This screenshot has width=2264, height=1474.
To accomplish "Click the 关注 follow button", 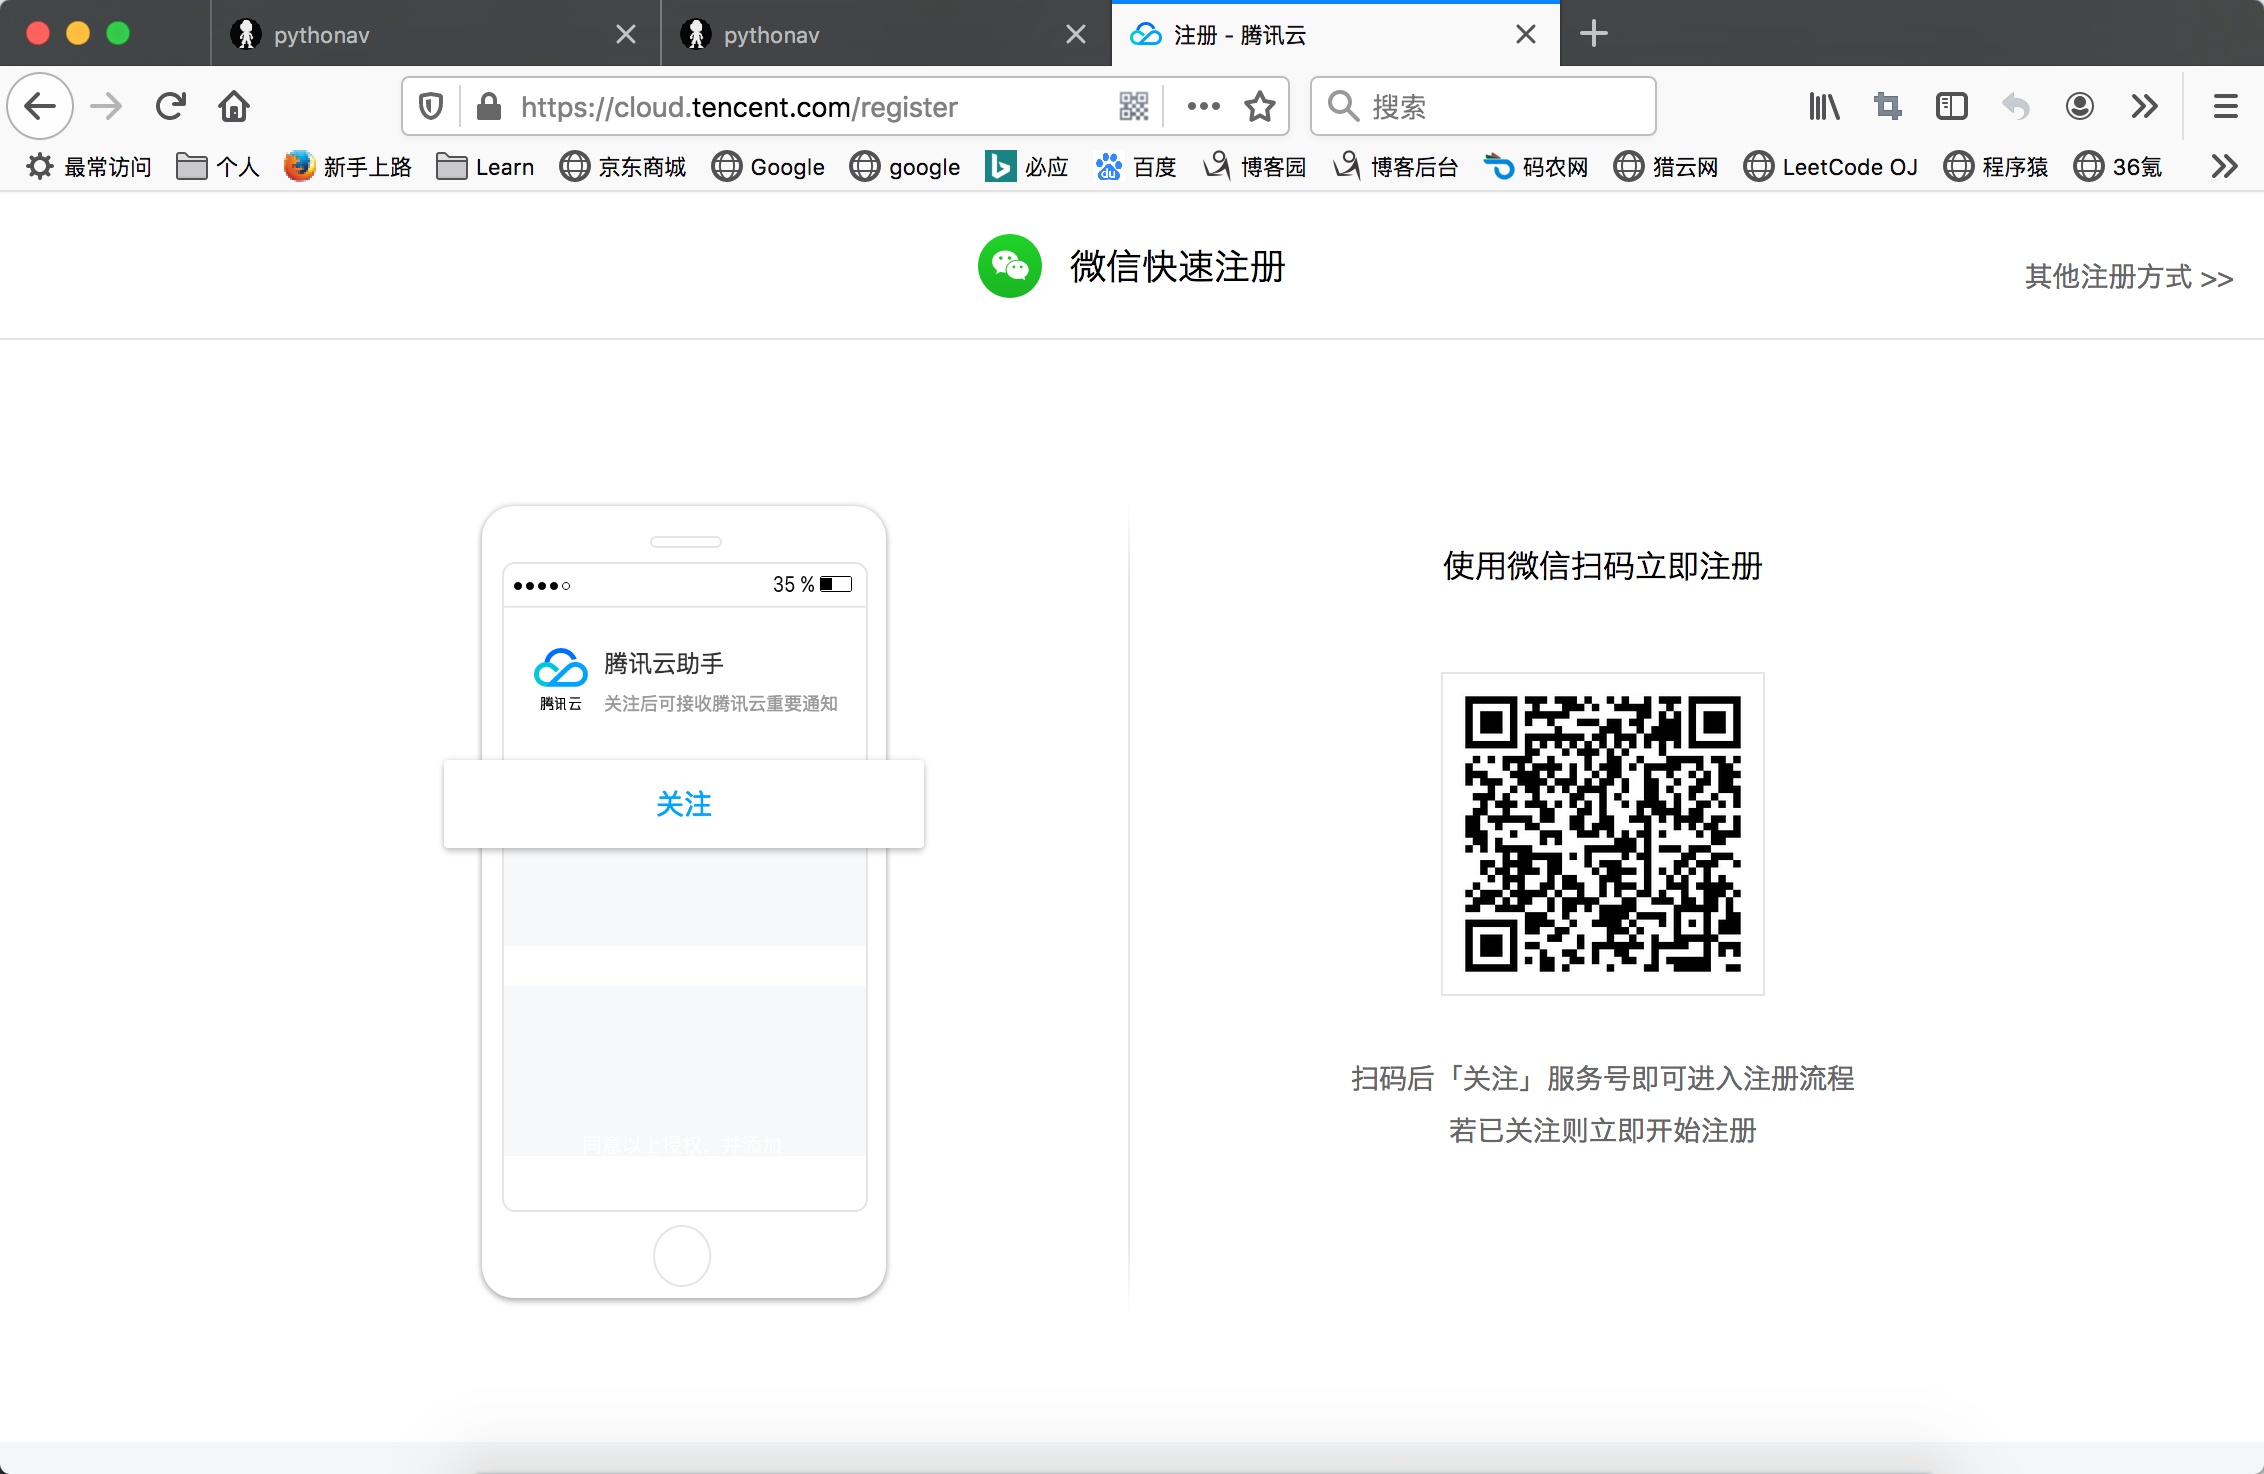I will (x=684, y=804).
